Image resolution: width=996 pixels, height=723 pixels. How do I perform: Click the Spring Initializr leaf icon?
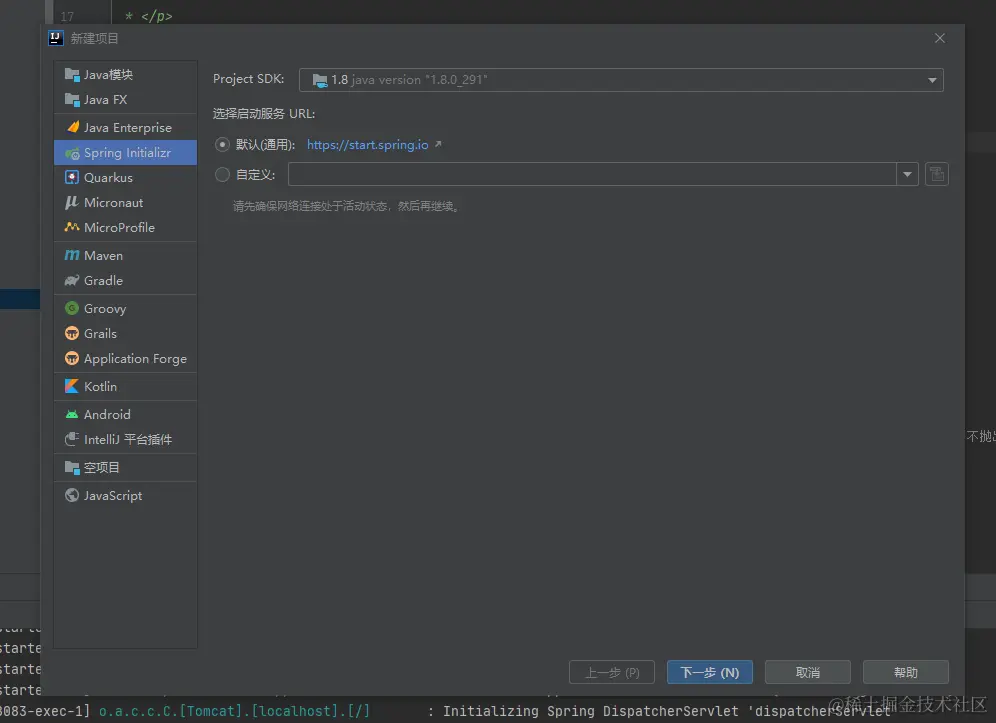click(72, 153)
